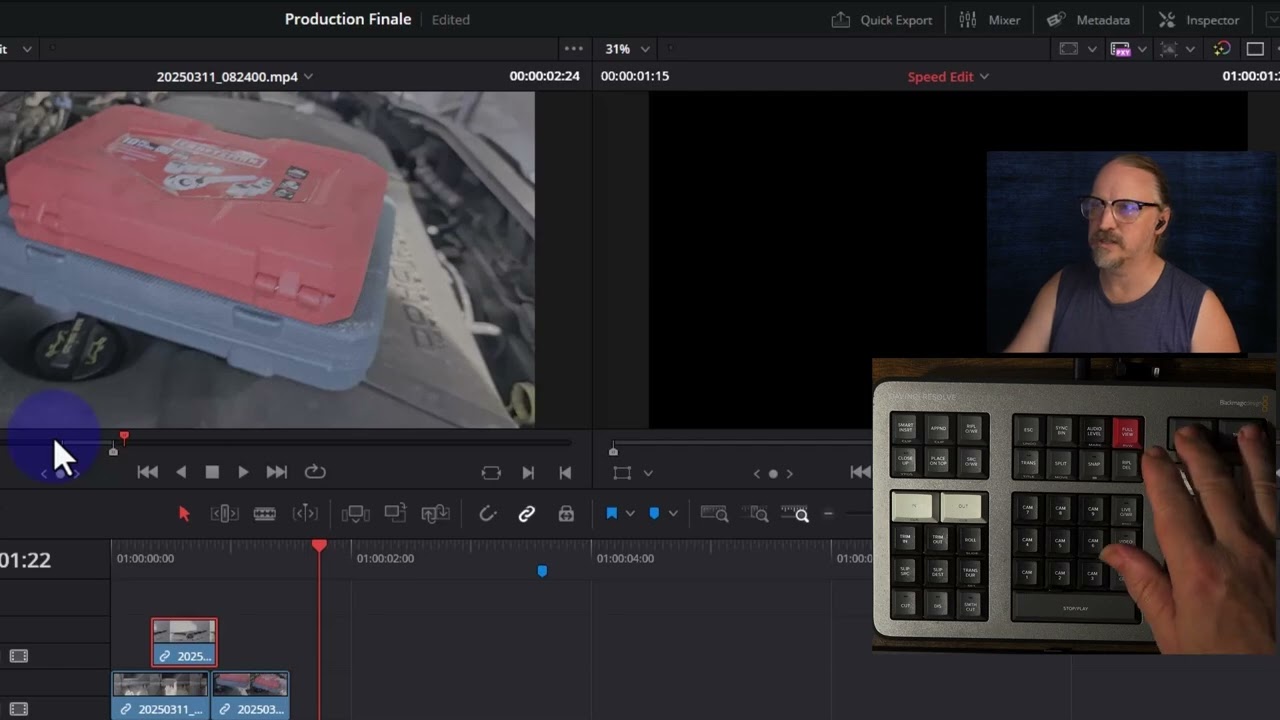The width and height of the screenshot is (1280, 720).
Task: Click the detail zoom icon
Action: [758, 514]
